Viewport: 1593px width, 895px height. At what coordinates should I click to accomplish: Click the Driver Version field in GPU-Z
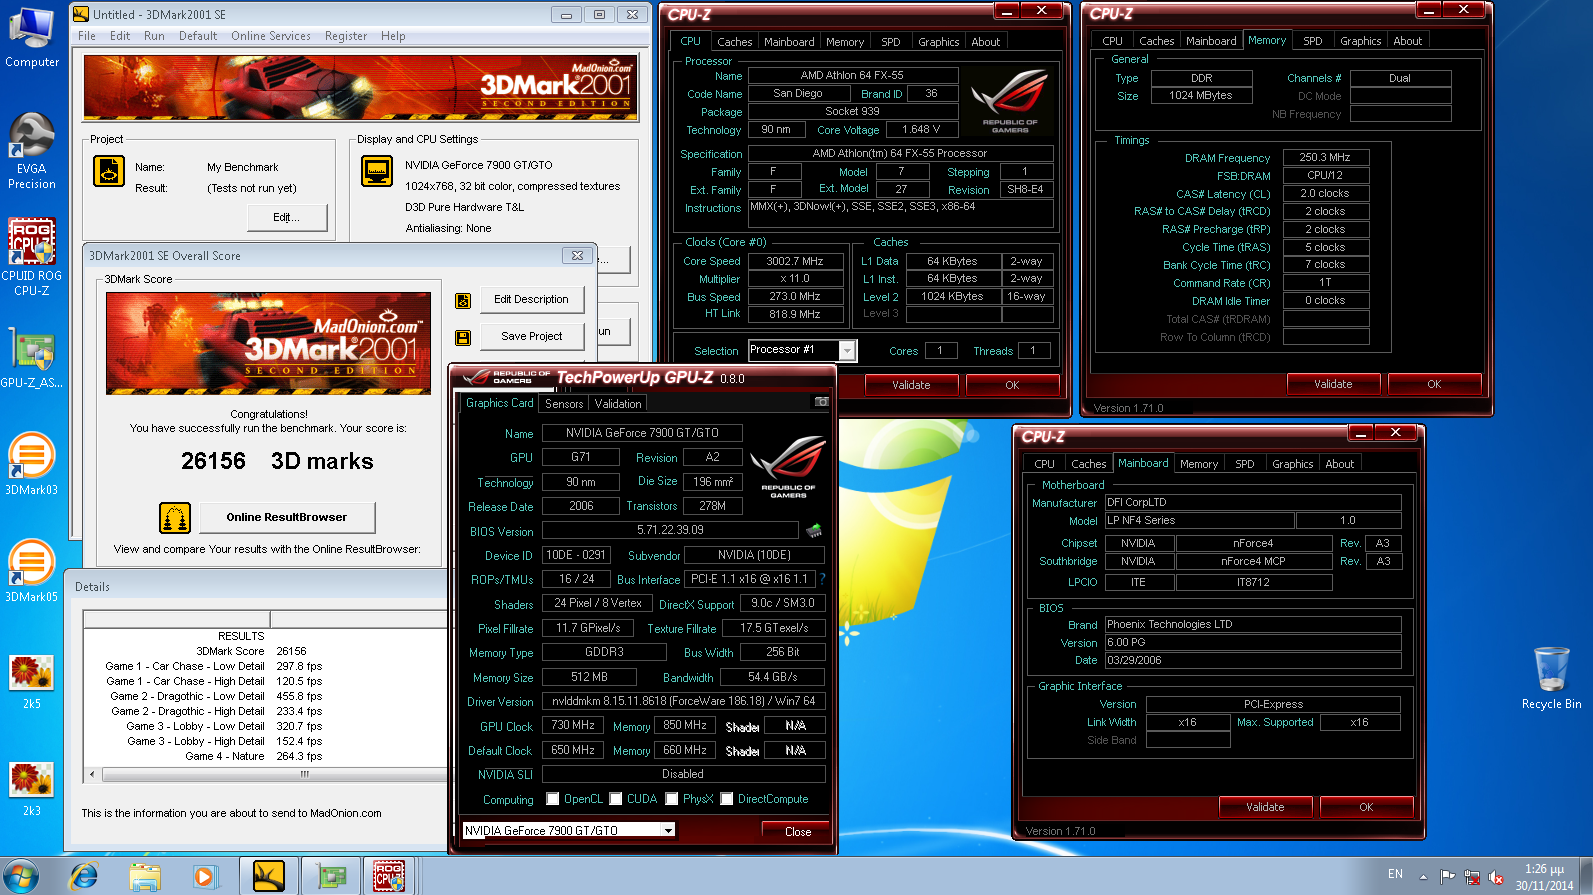[683, 701]
